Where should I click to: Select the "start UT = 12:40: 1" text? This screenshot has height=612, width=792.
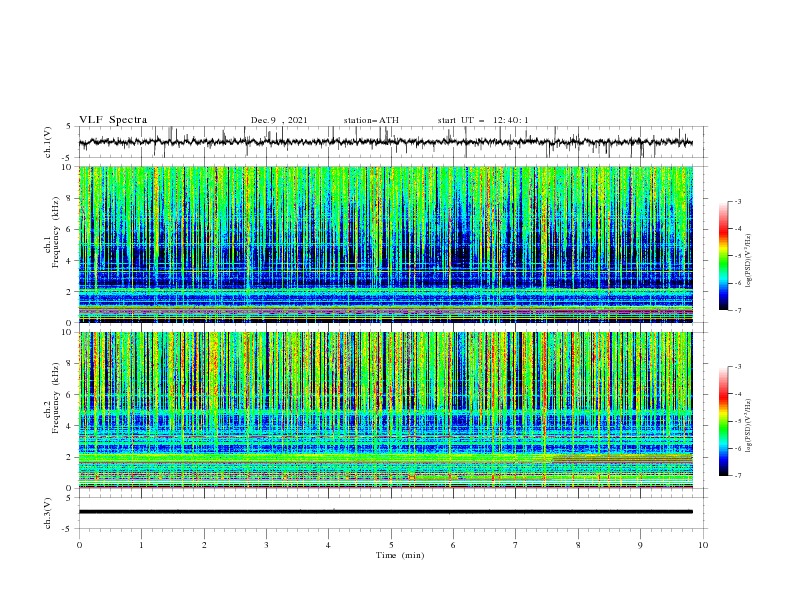(x=482, y=120)
